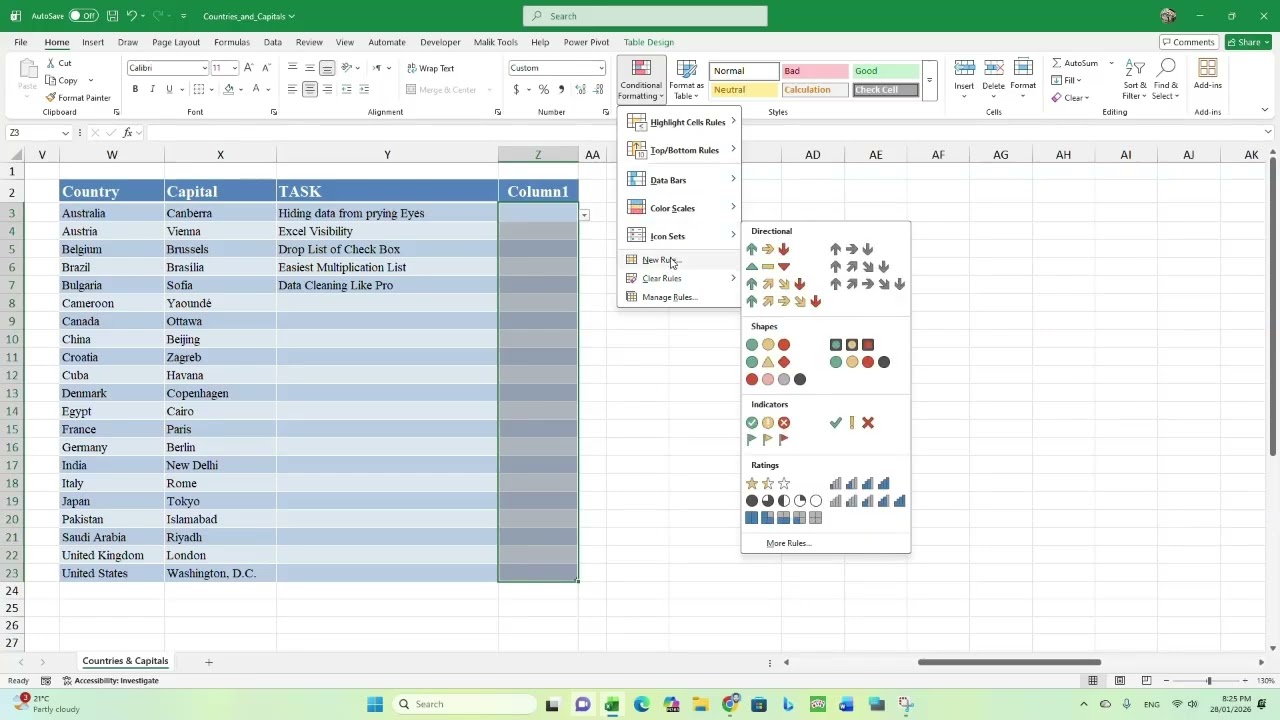Toggle Italic formatting

[x=152, y=89]
